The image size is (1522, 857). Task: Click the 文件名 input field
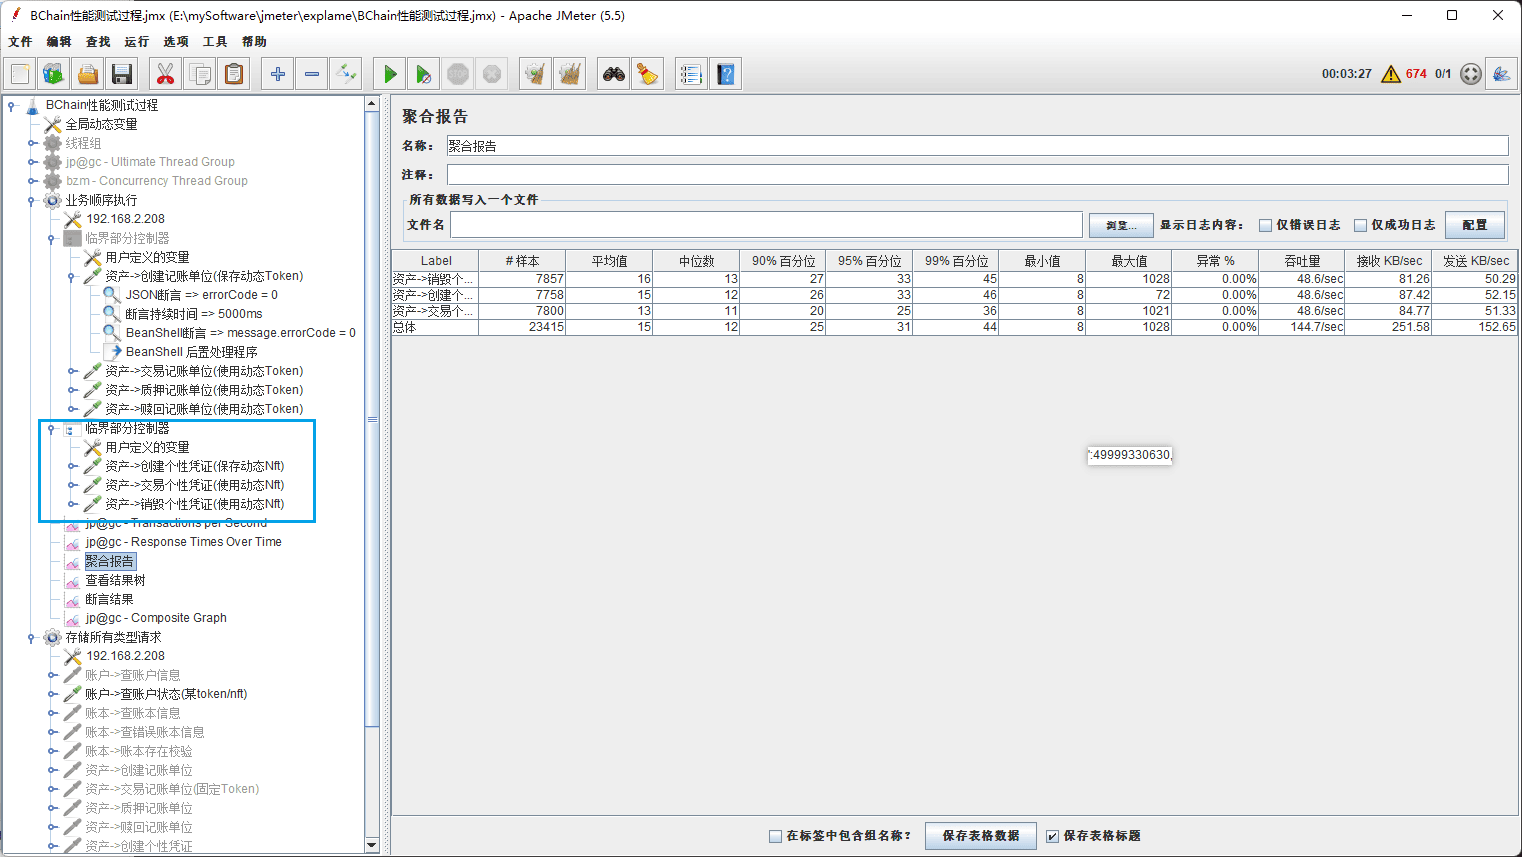(x=765, y=225)
